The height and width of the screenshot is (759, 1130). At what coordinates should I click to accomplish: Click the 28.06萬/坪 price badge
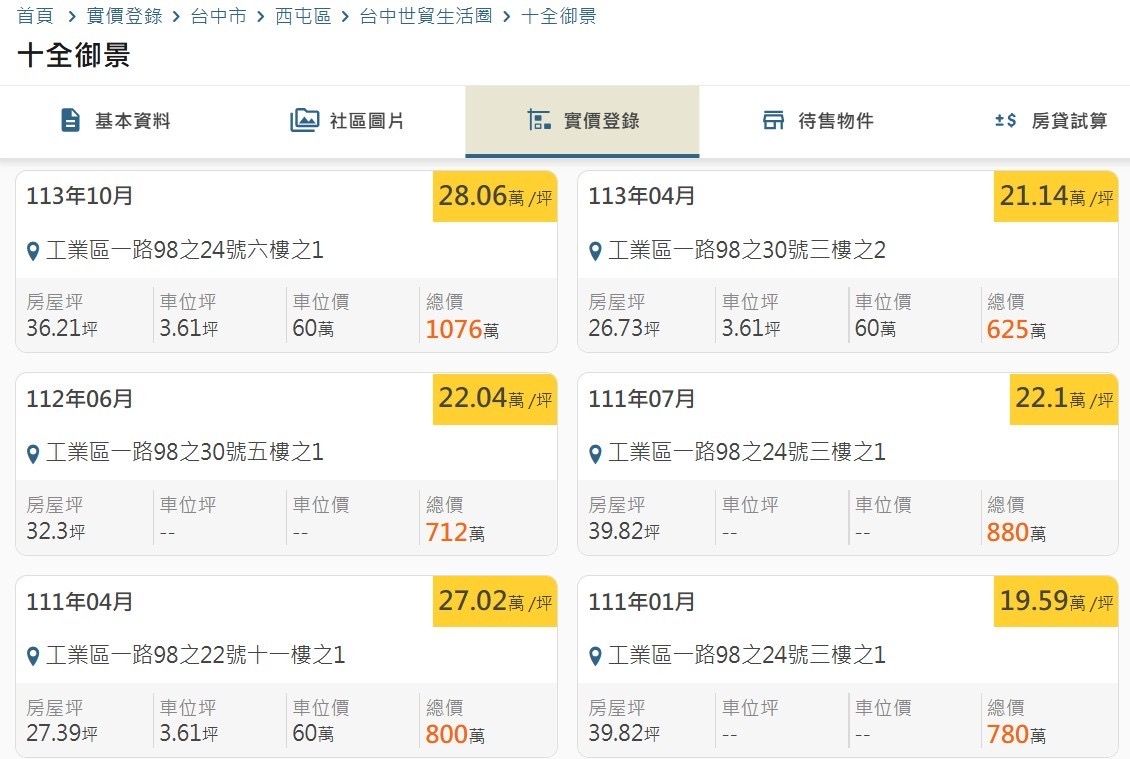click(495, 196)
